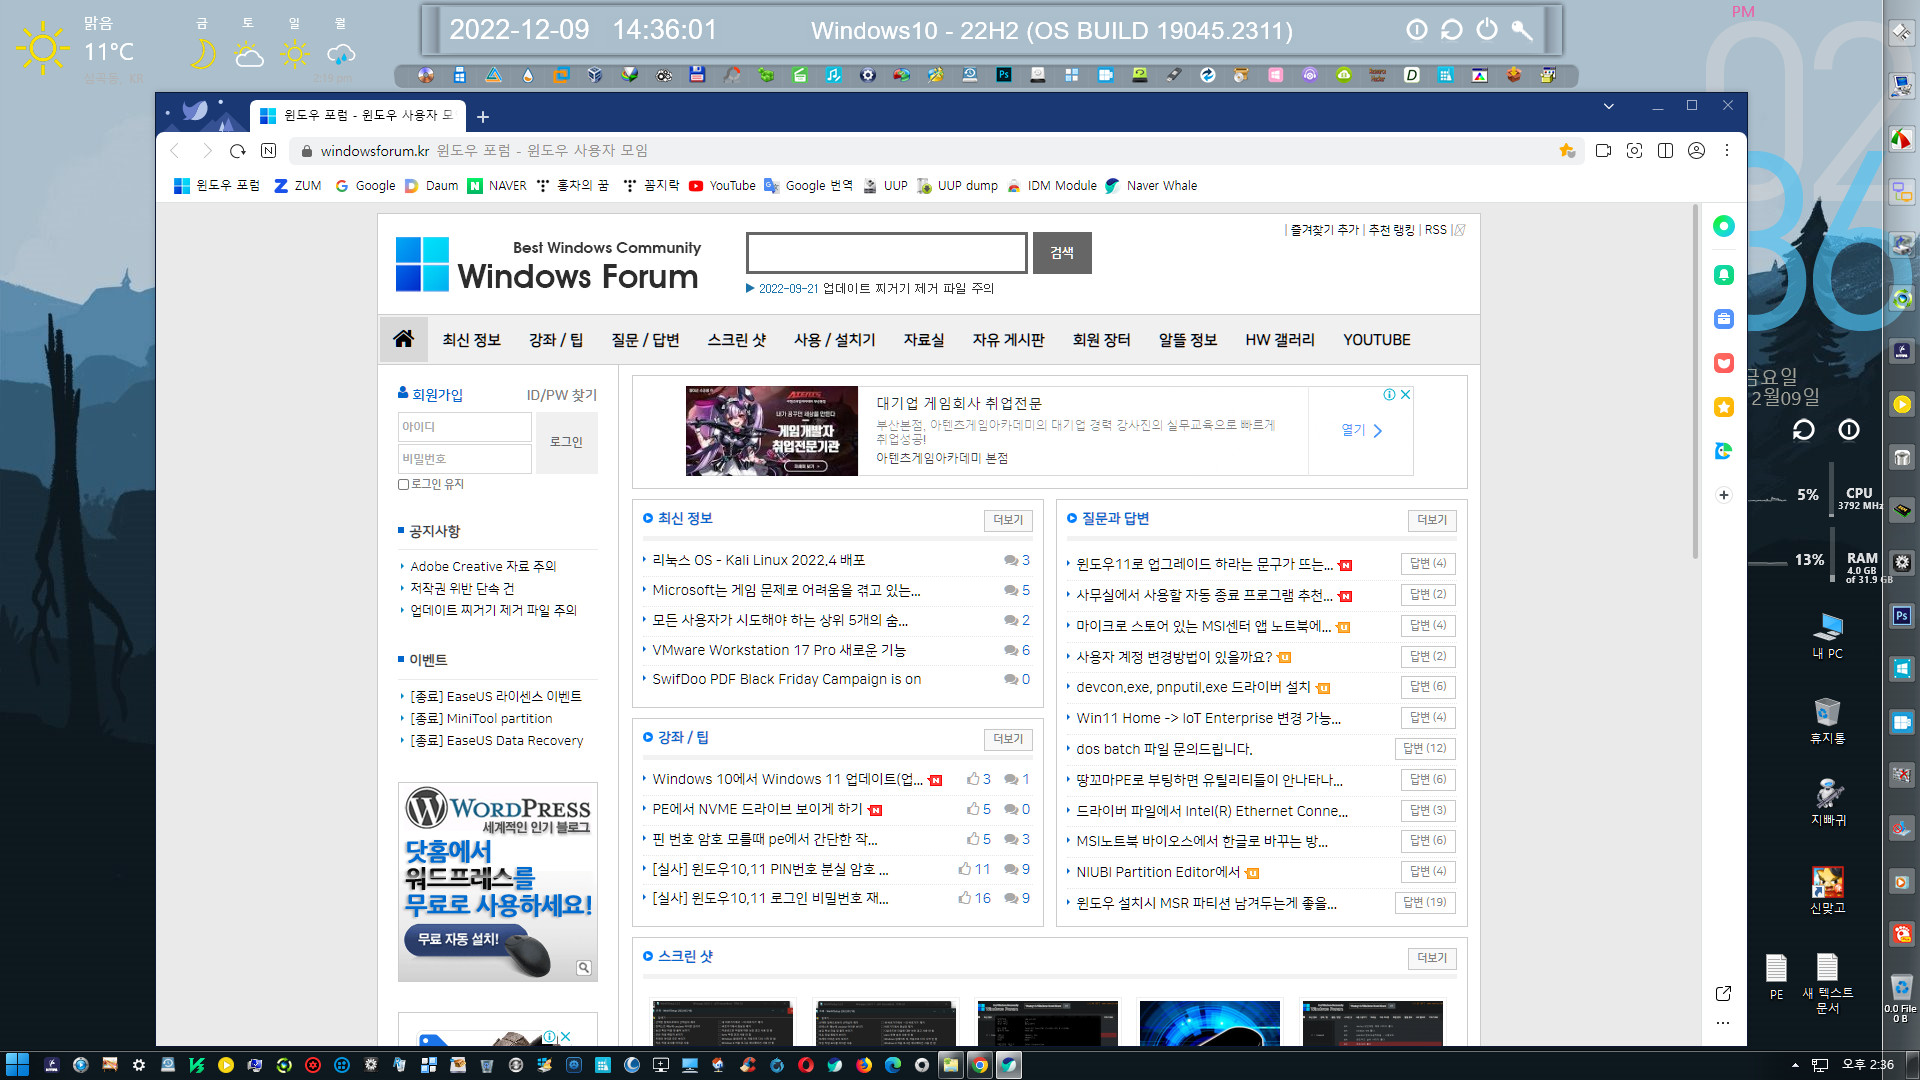Open the 새 텍스트 문서 desktop file

point(1827,984)
